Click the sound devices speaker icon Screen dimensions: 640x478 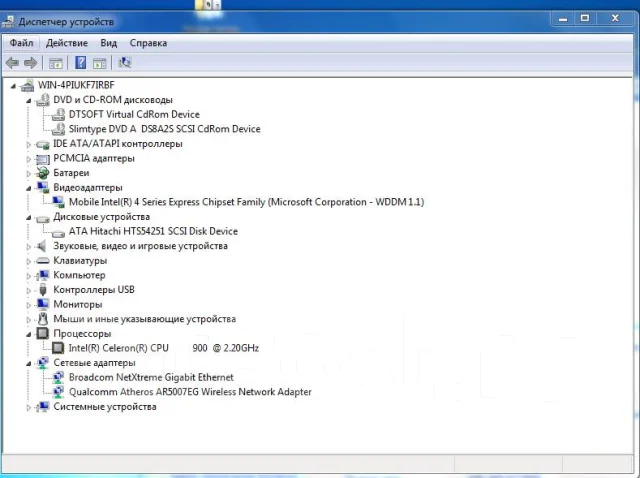[42, 246]
